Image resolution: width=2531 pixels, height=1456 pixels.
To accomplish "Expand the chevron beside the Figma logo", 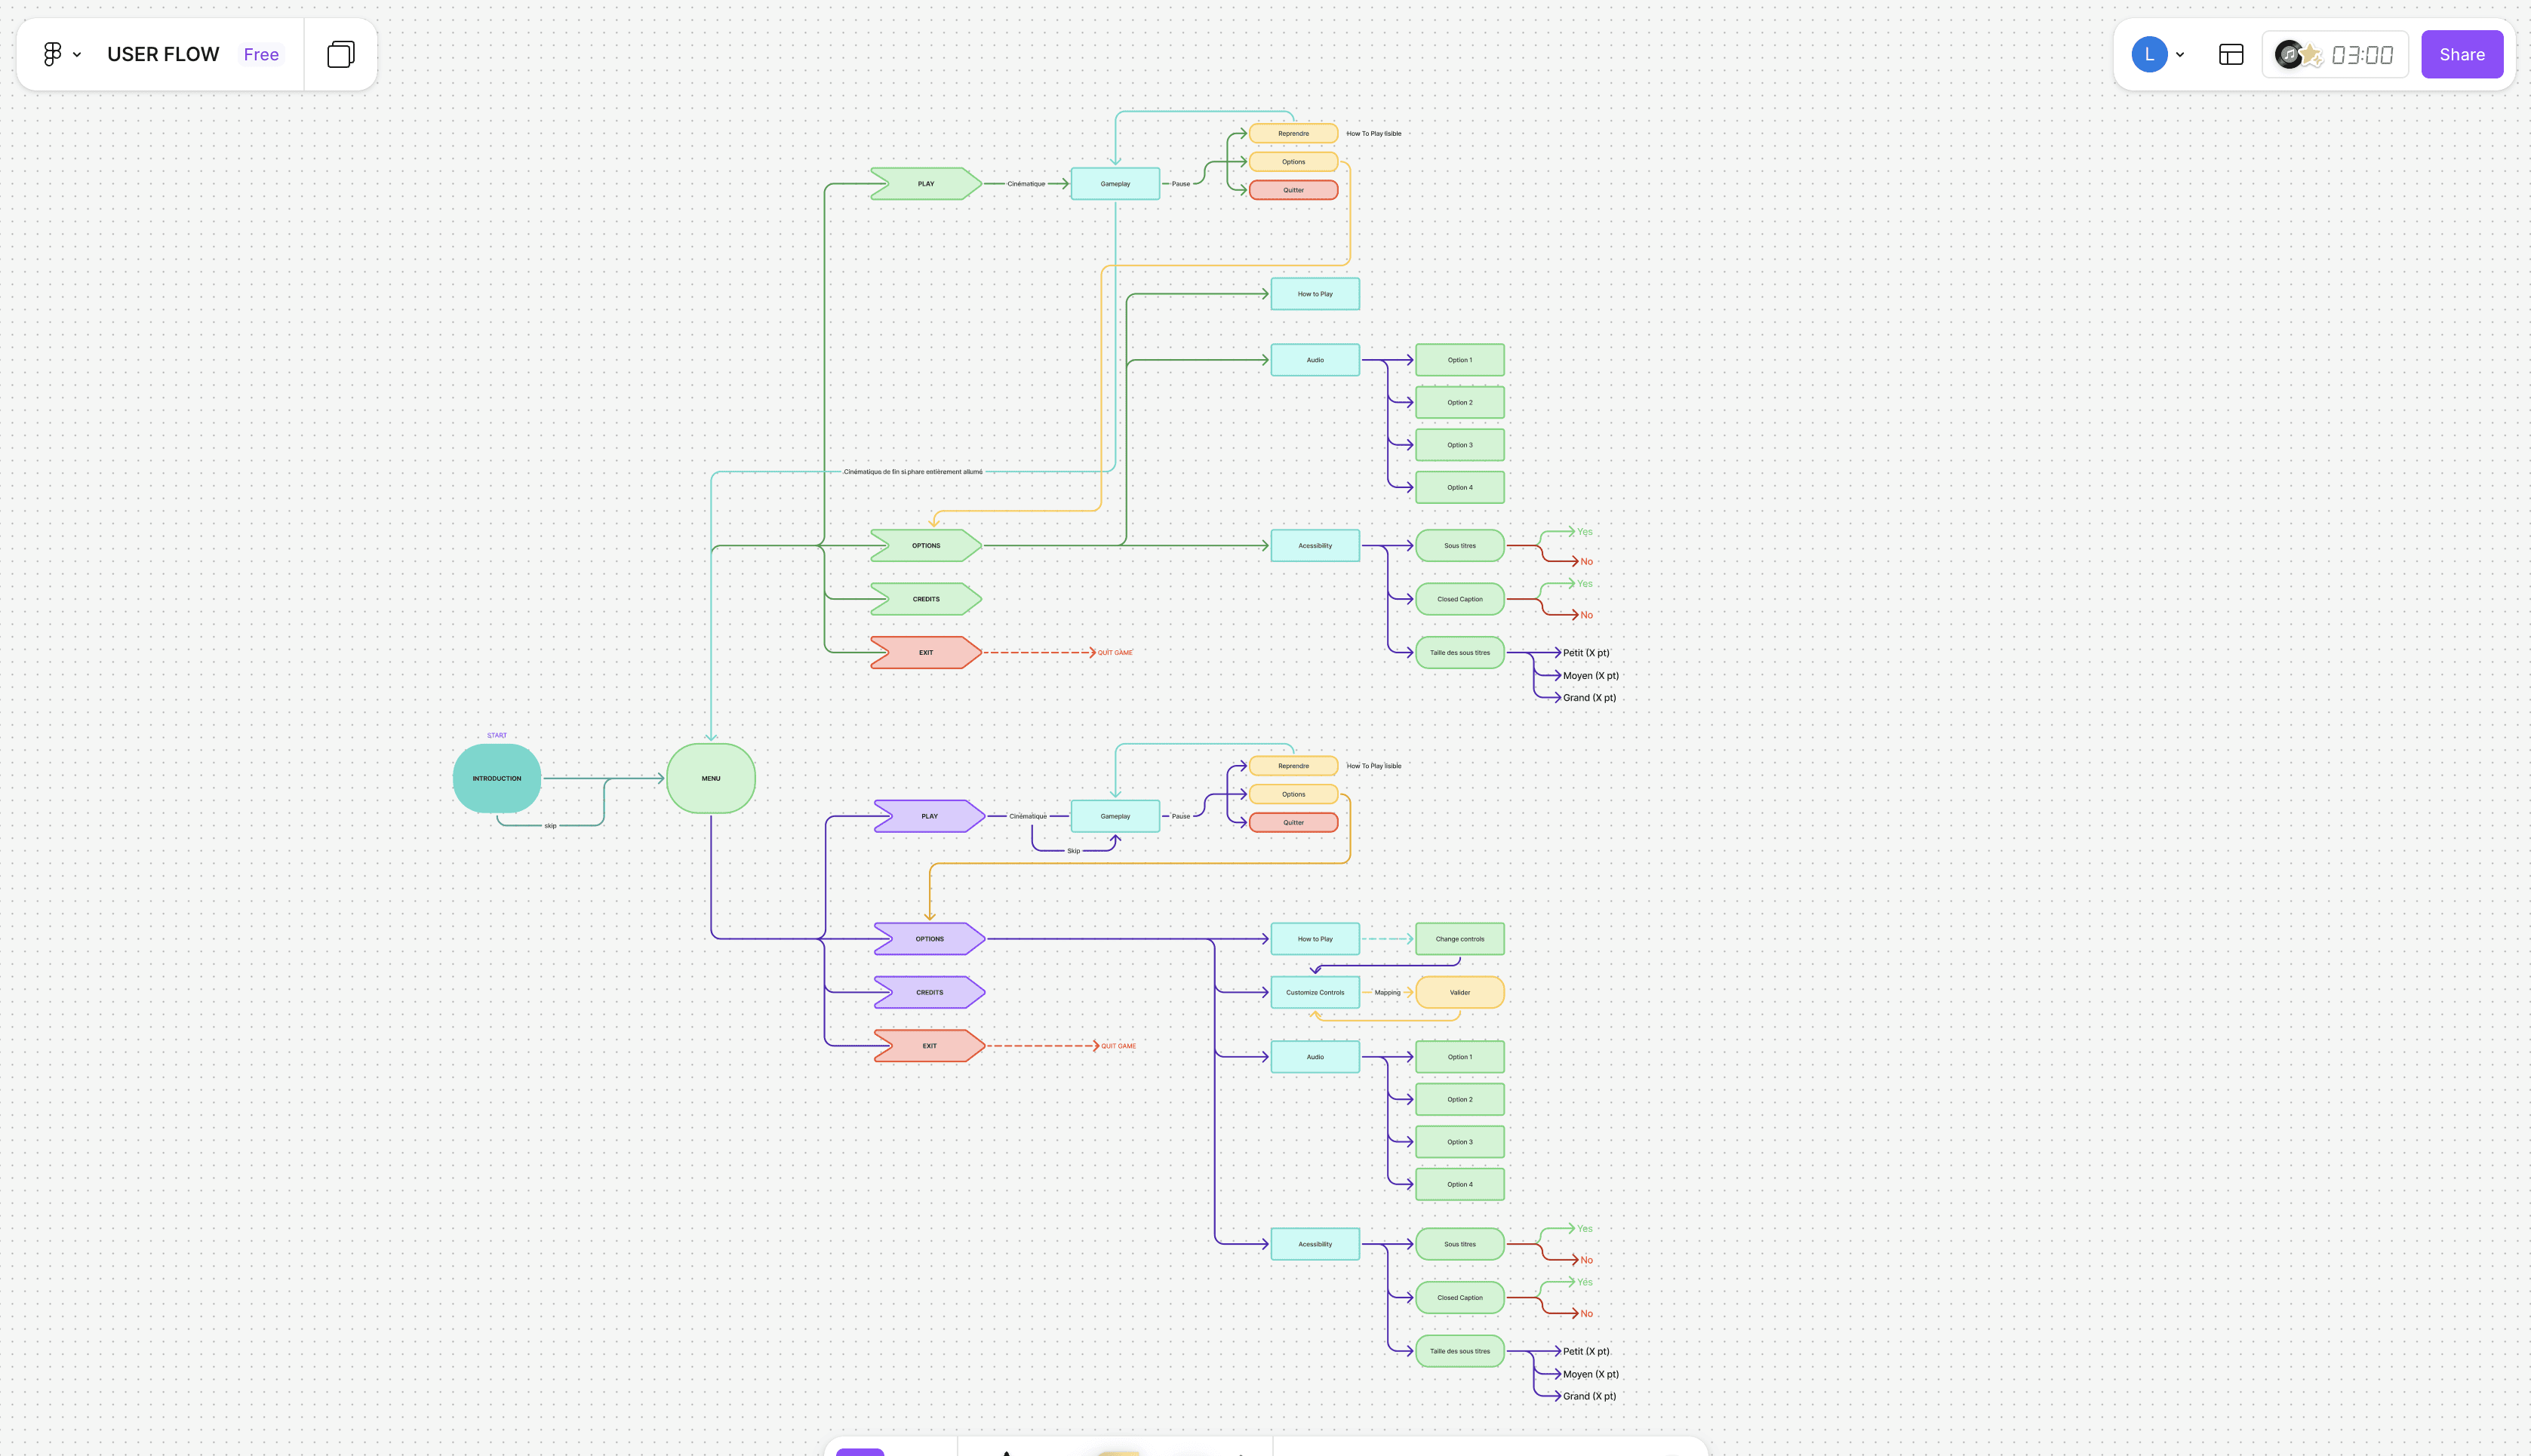I will click(x=77, y=55).
